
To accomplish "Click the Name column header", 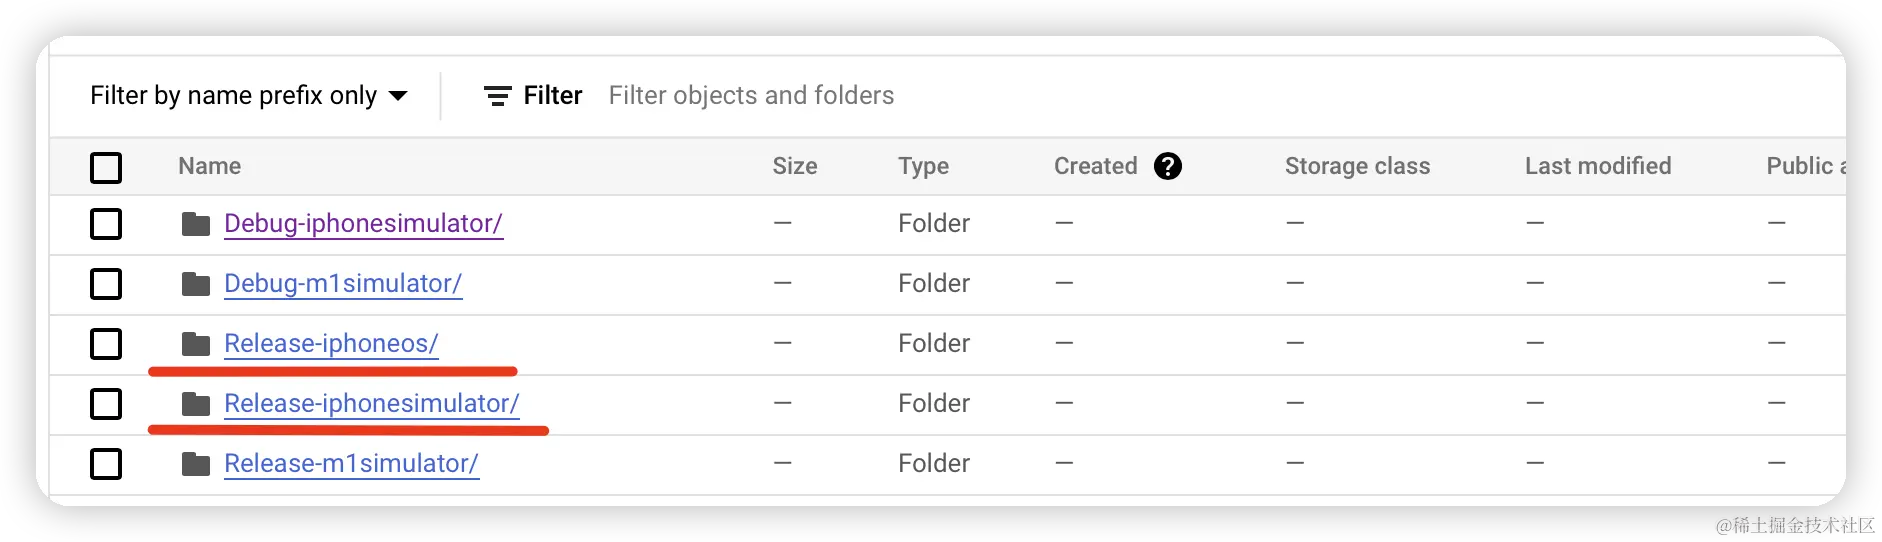I will point(209,166).
